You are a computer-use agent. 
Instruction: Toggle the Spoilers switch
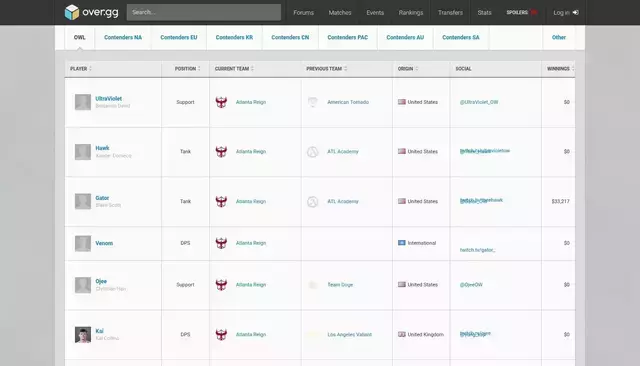tap(534, 13)
